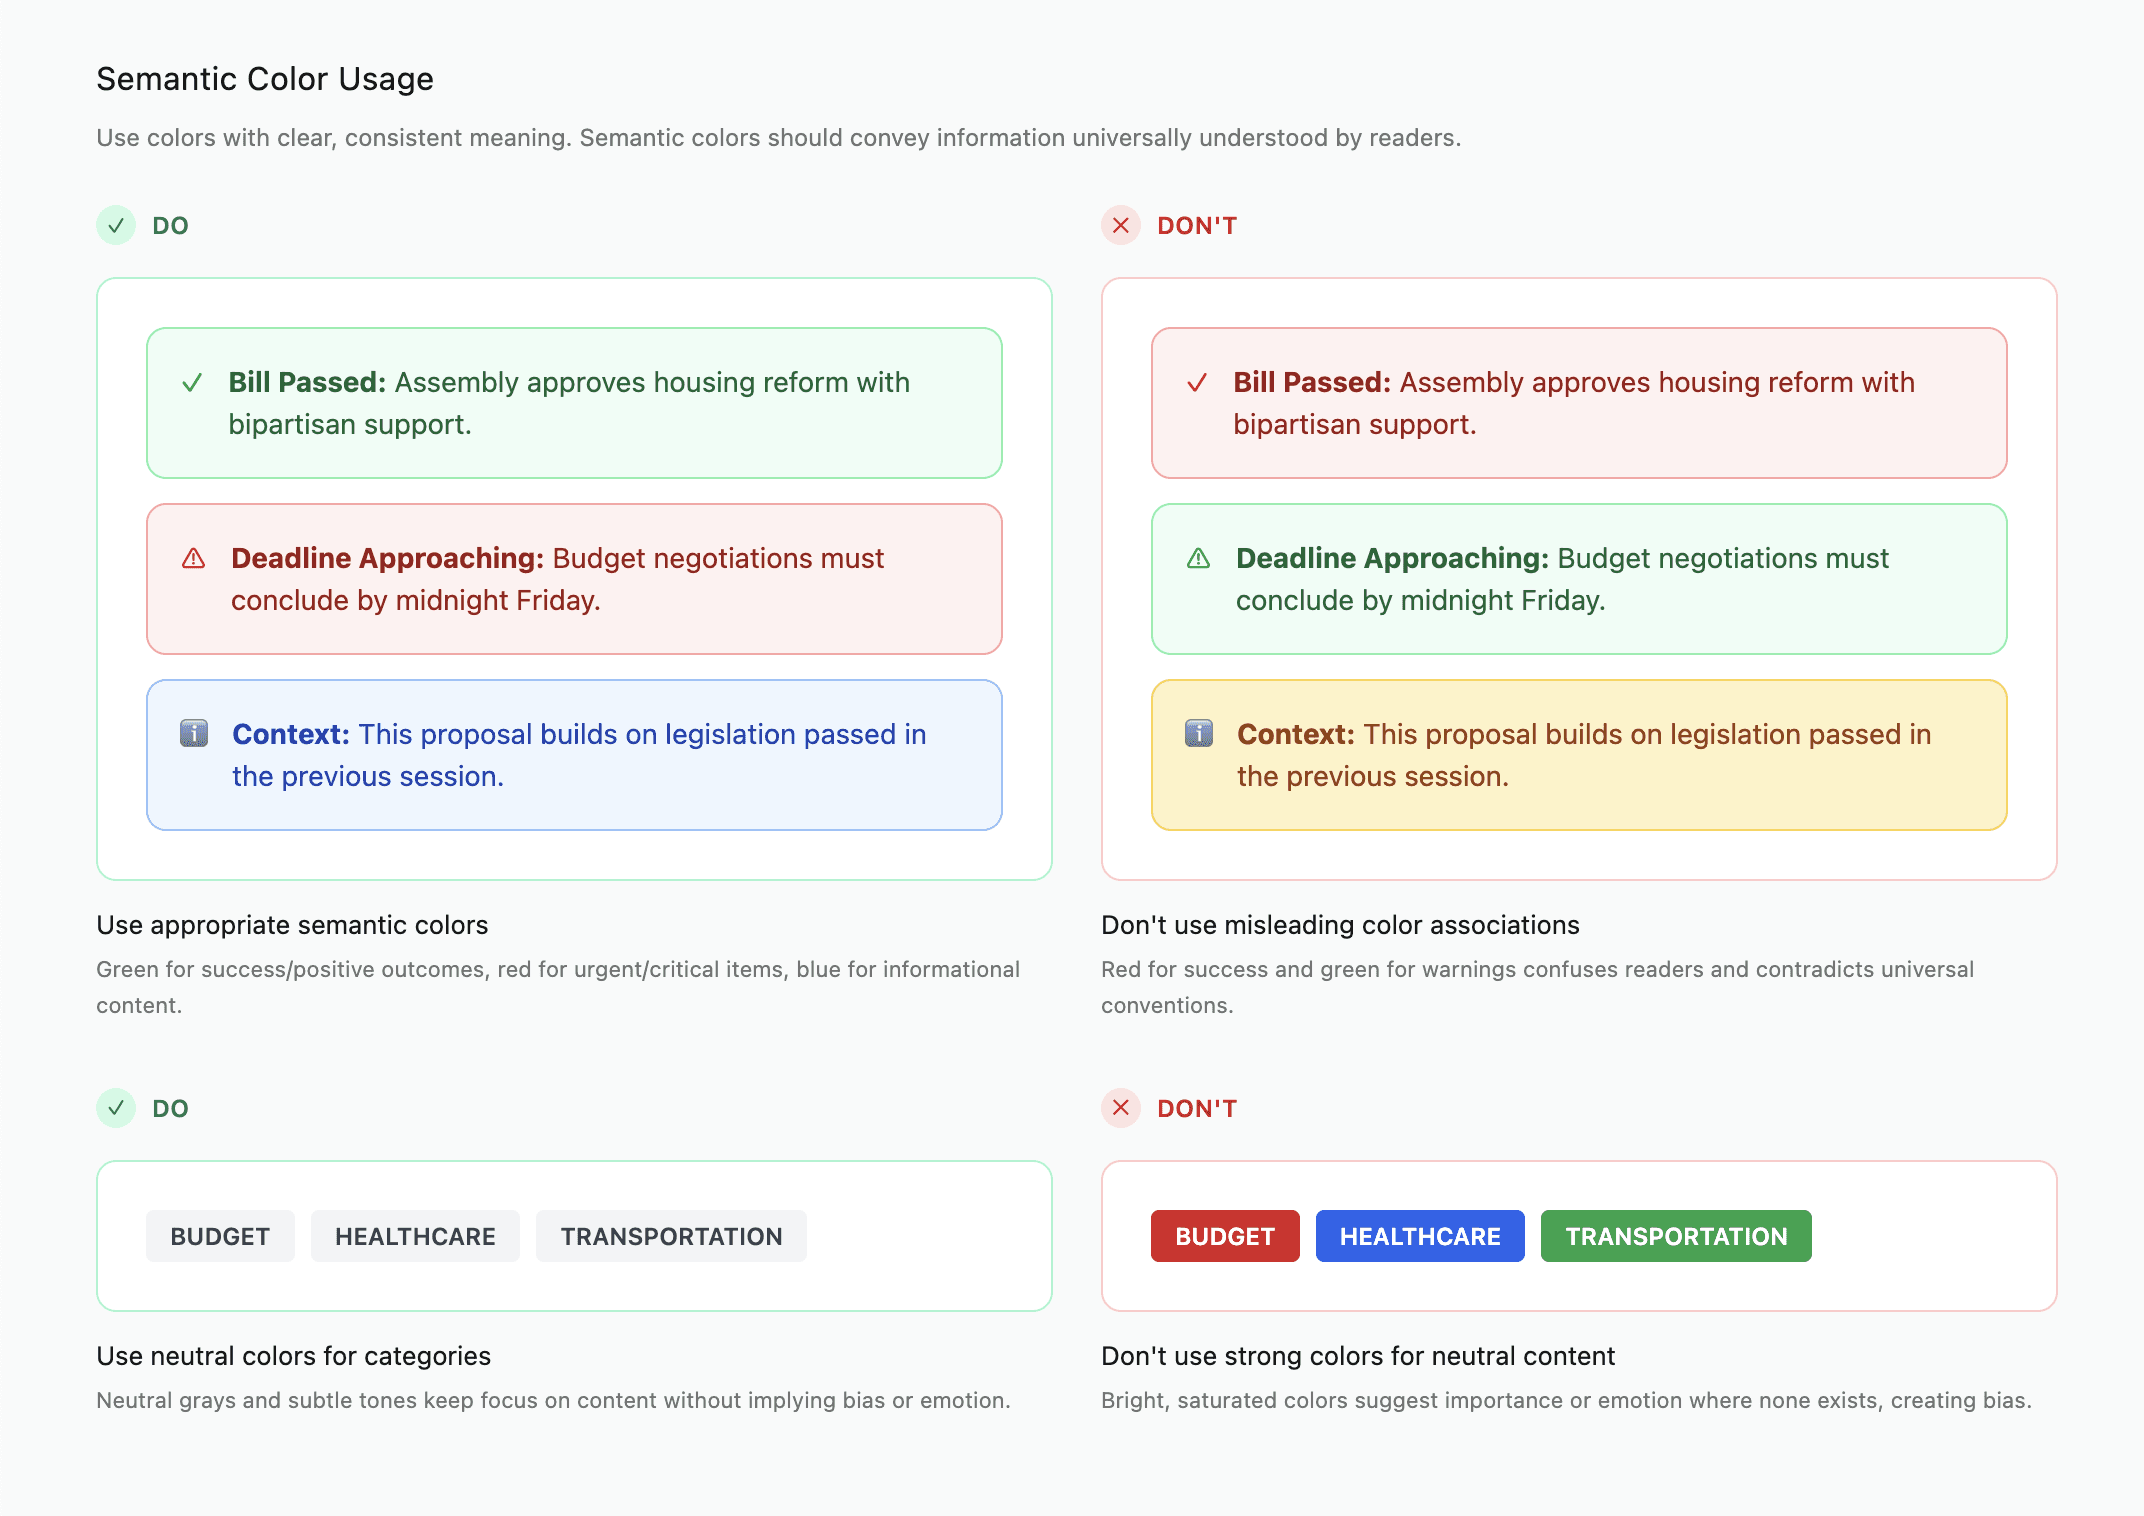
Task: Click the Semantic Color Usage heading
Action: [x=265, y=79]
